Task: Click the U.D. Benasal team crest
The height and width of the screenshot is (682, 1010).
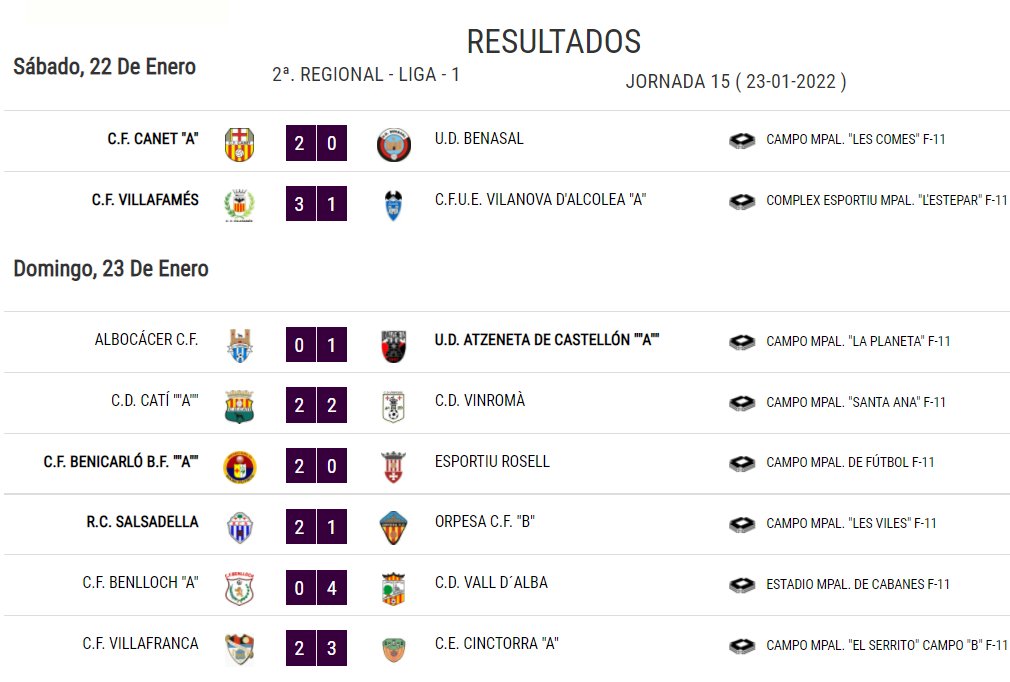Action: click(x=394, y=144)
